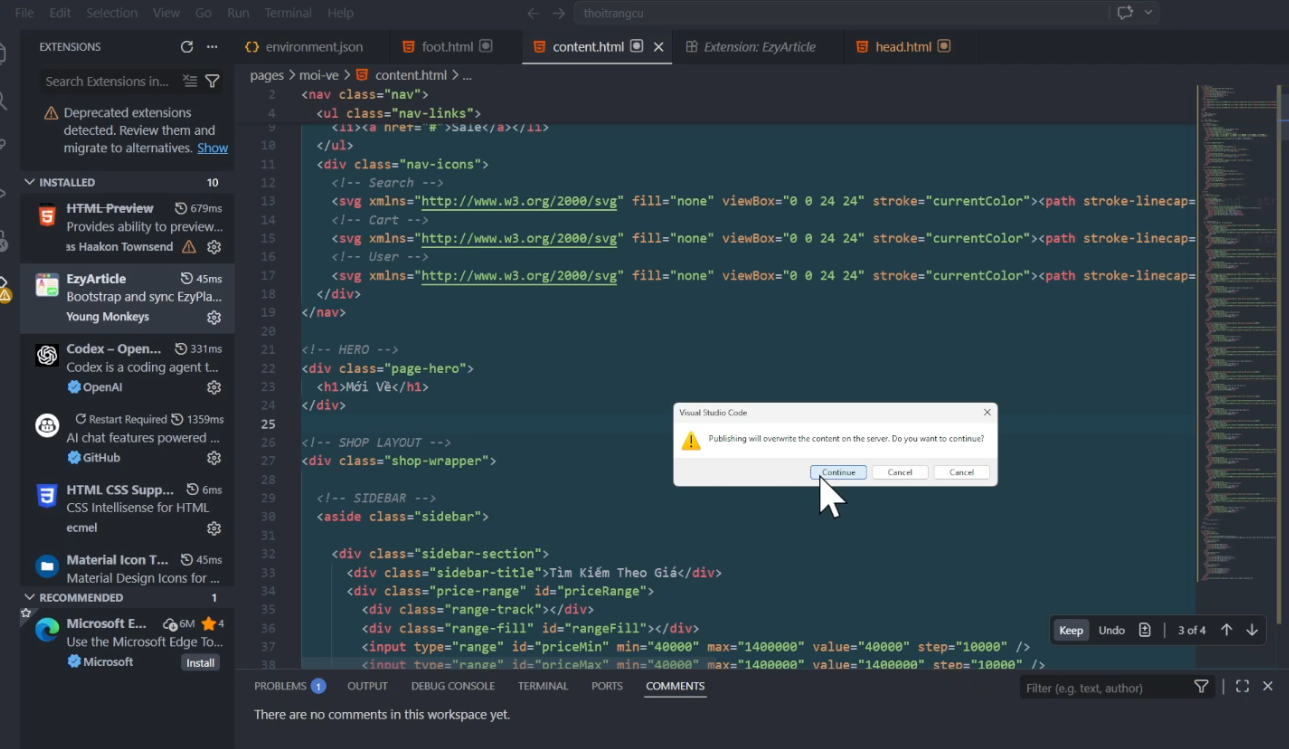Open the Terminal menu

click(x=288, y=13)
